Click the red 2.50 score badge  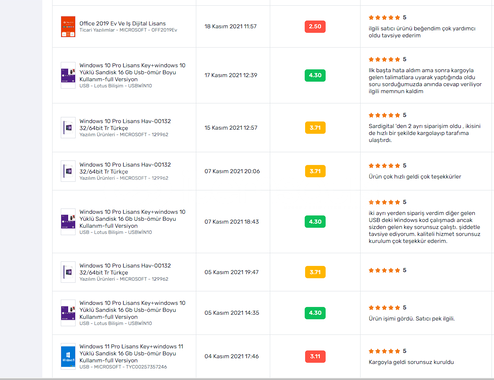(315, 27)
